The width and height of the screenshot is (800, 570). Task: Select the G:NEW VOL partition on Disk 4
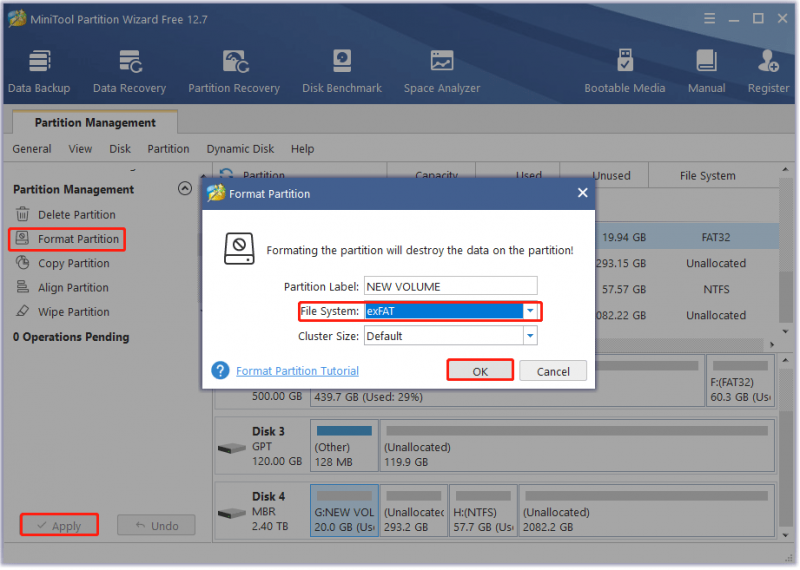pos(344,511)
